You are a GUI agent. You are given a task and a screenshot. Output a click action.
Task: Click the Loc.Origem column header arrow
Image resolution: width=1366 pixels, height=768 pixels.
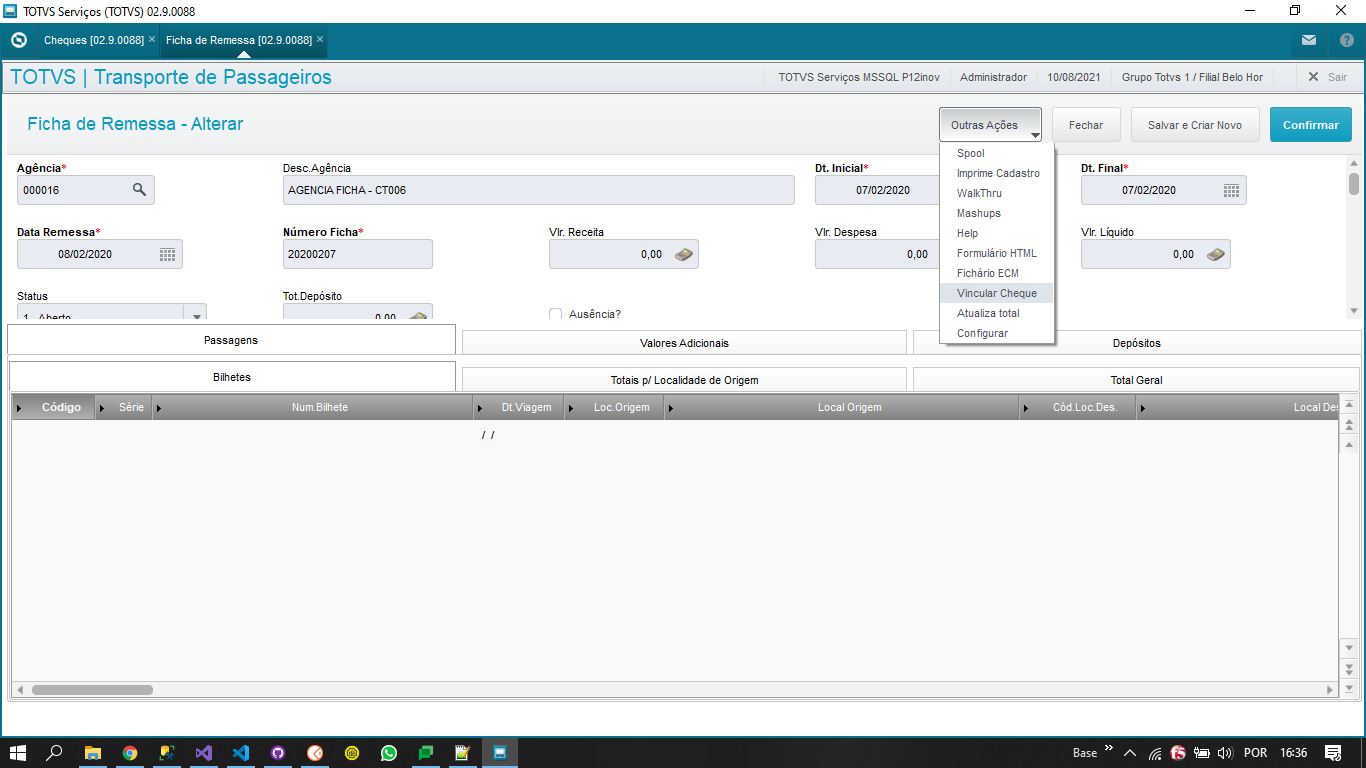[x=571, y=408]
